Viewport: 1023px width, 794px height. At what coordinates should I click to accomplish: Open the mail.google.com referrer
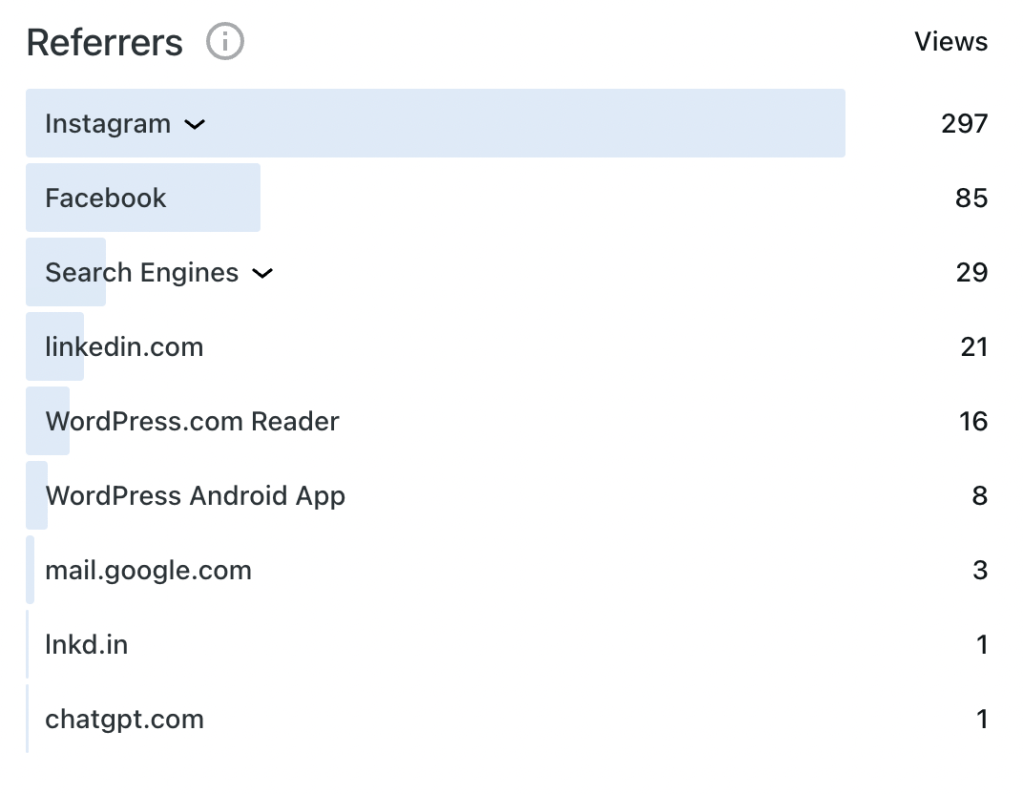148,570
